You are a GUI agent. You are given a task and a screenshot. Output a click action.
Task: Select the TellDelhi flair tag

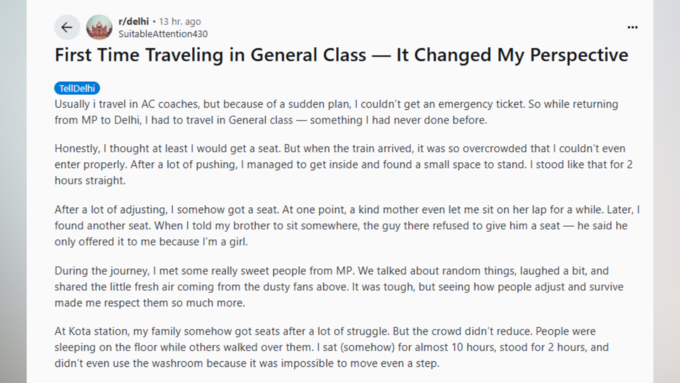click(77, 88)
